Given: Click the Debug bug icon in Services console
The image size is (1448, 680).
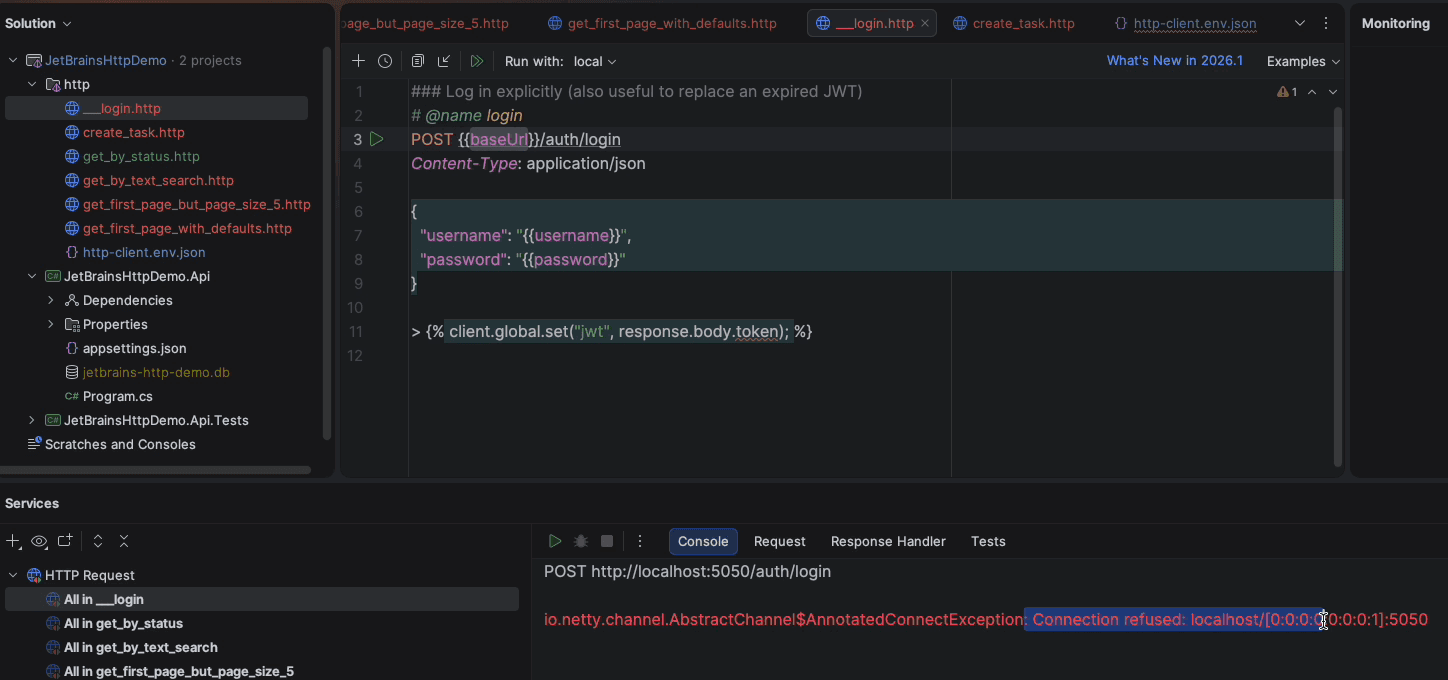Looking at the screenshot, I should pyautogui.click(x=581, y=541).
